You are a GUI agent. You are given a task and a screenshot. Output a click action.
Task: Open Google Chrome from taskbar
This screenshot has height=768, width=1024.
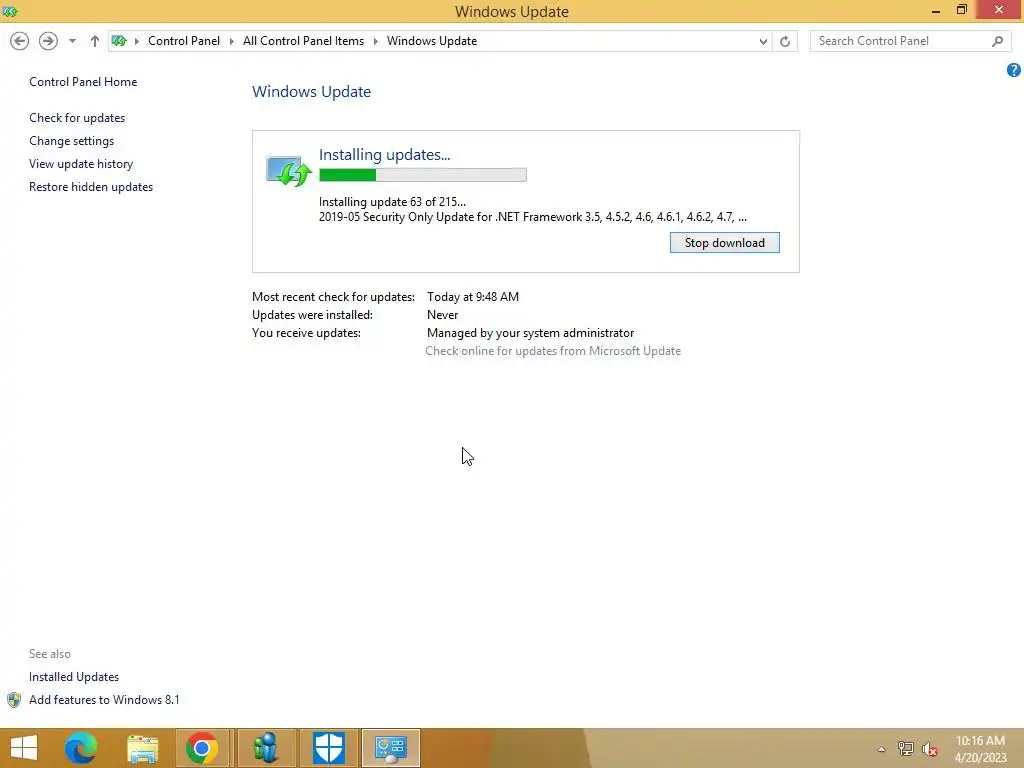[x=202, y=748]
